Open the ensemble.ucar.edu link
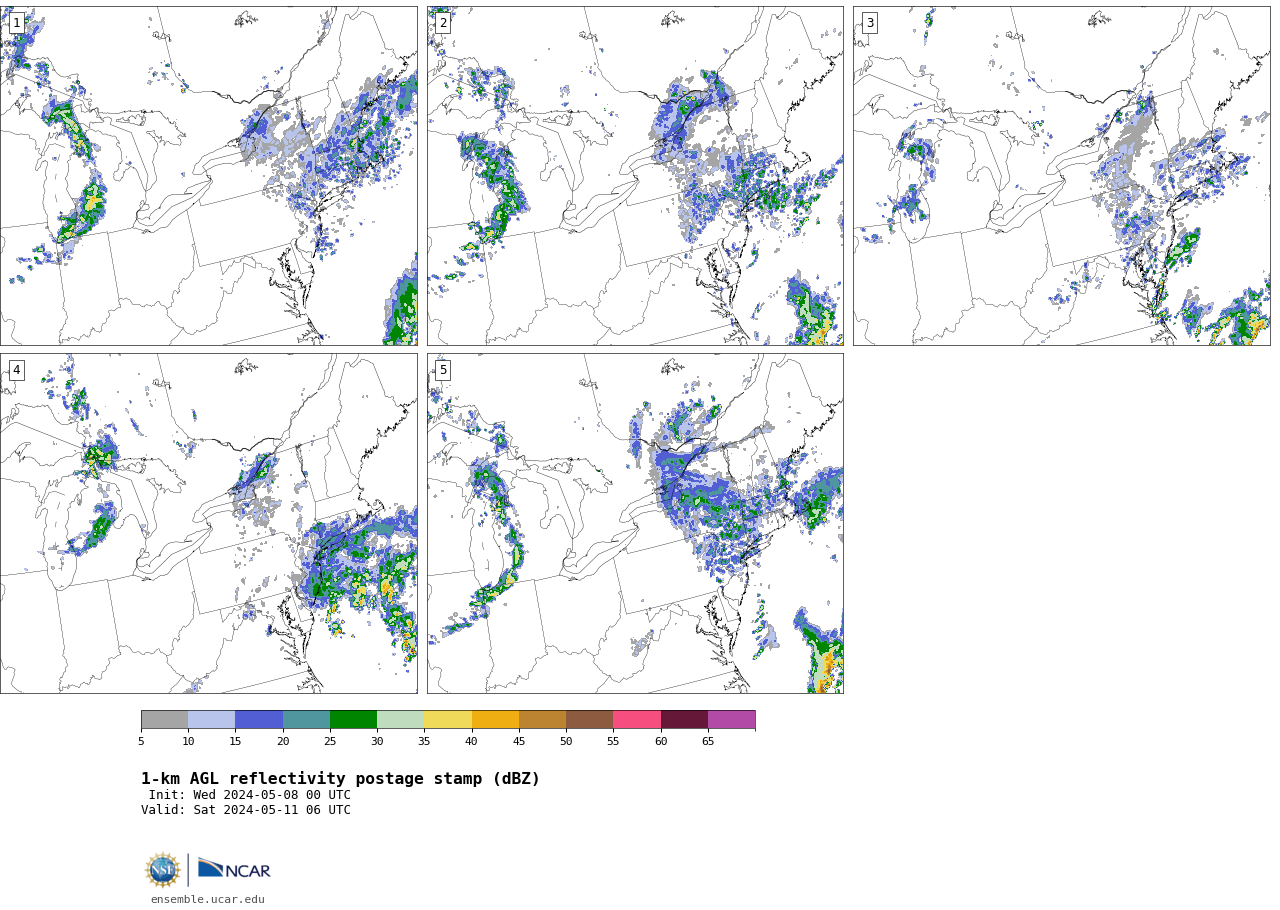The height and width of the screenshot is (910, 1280). pos(208,899)
